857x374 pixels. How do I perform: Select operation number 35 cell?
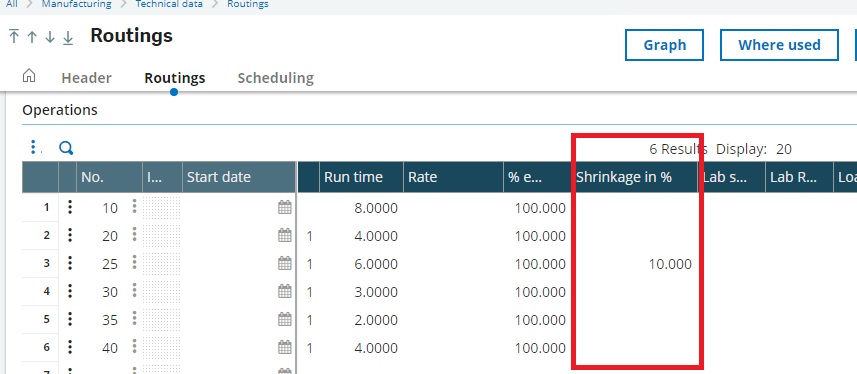tap(109, 320)
